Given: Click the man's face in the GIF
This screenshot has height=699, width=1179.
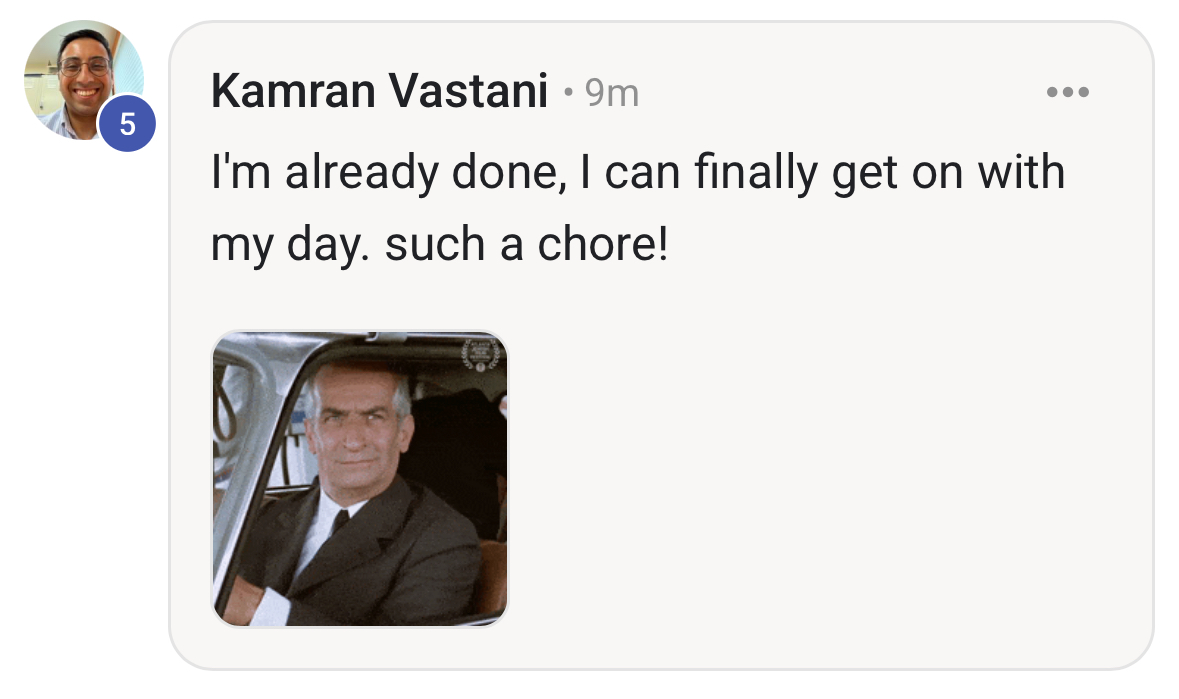Looking at the screenshot, I should click(356, 430).
